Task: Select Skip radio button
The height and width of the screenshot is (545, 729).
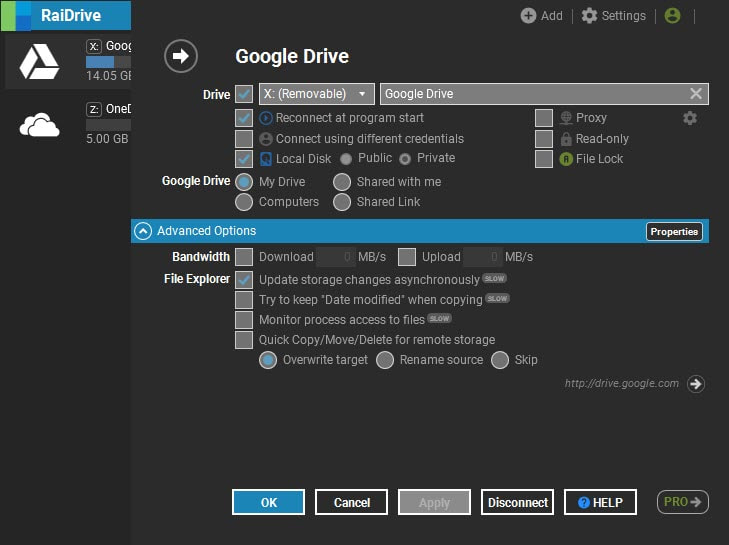Action: [x=500, y=360]
